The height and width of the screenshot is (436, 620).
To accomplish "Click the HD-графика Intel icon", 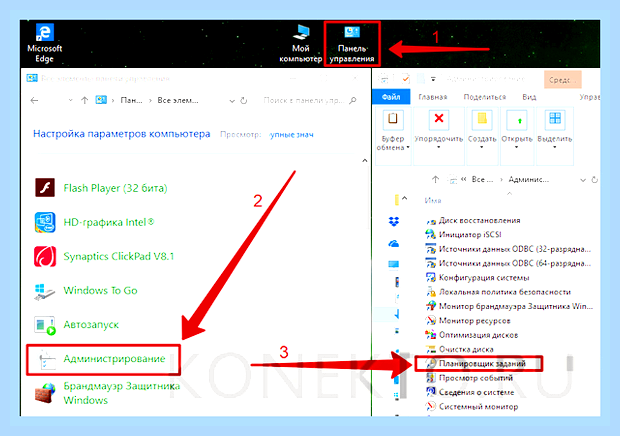I will [x=45, y=222].
